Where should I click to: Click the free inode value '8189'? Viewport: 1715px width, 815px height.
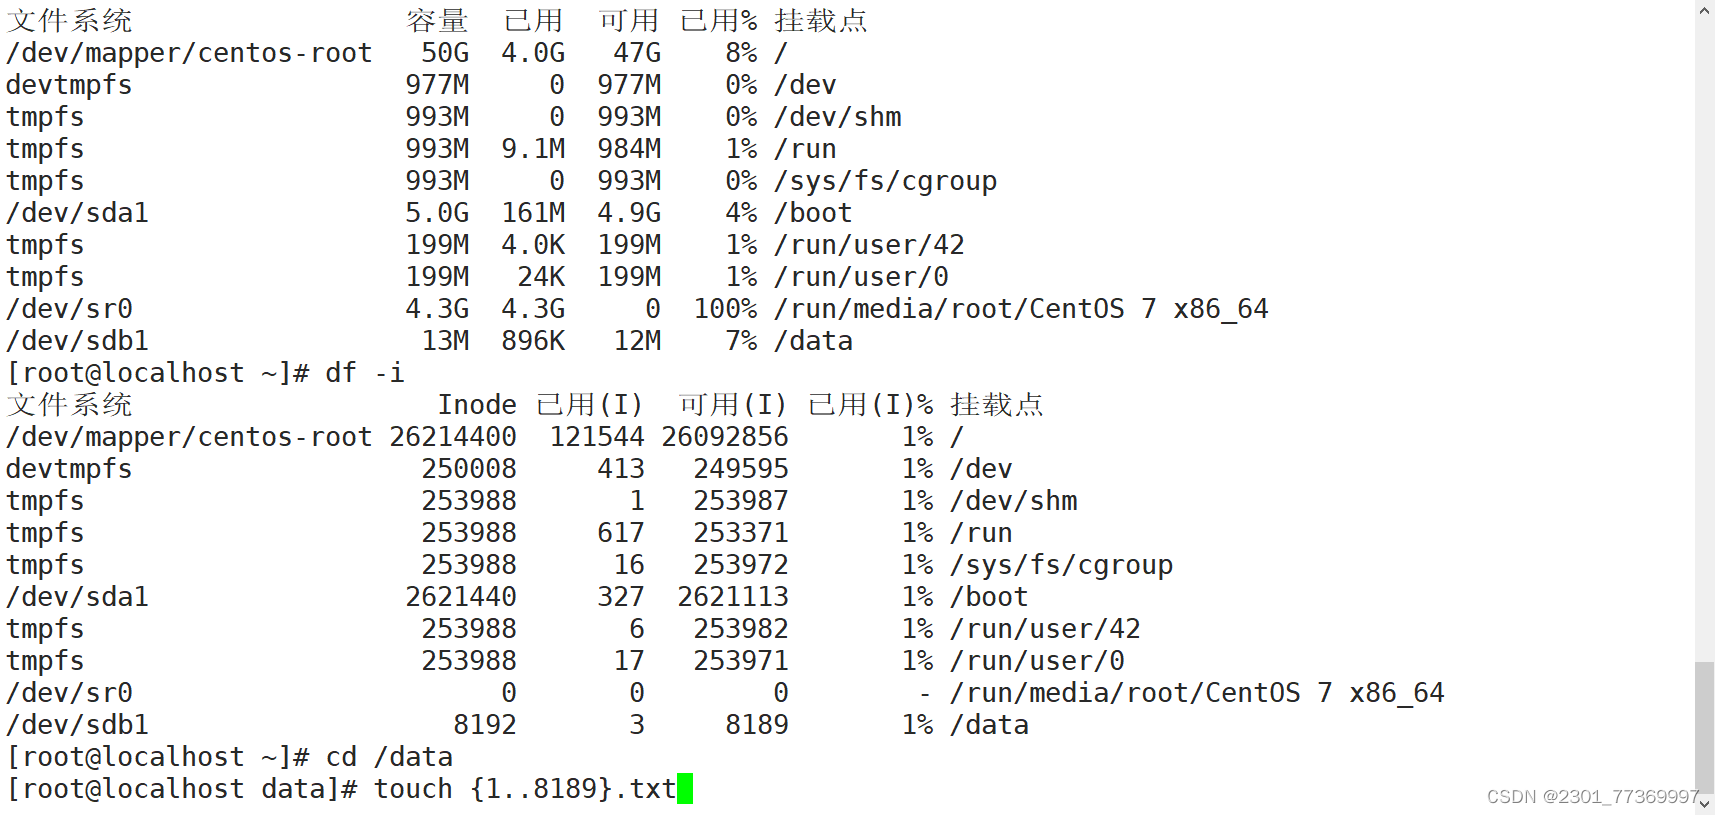[757, 725]
